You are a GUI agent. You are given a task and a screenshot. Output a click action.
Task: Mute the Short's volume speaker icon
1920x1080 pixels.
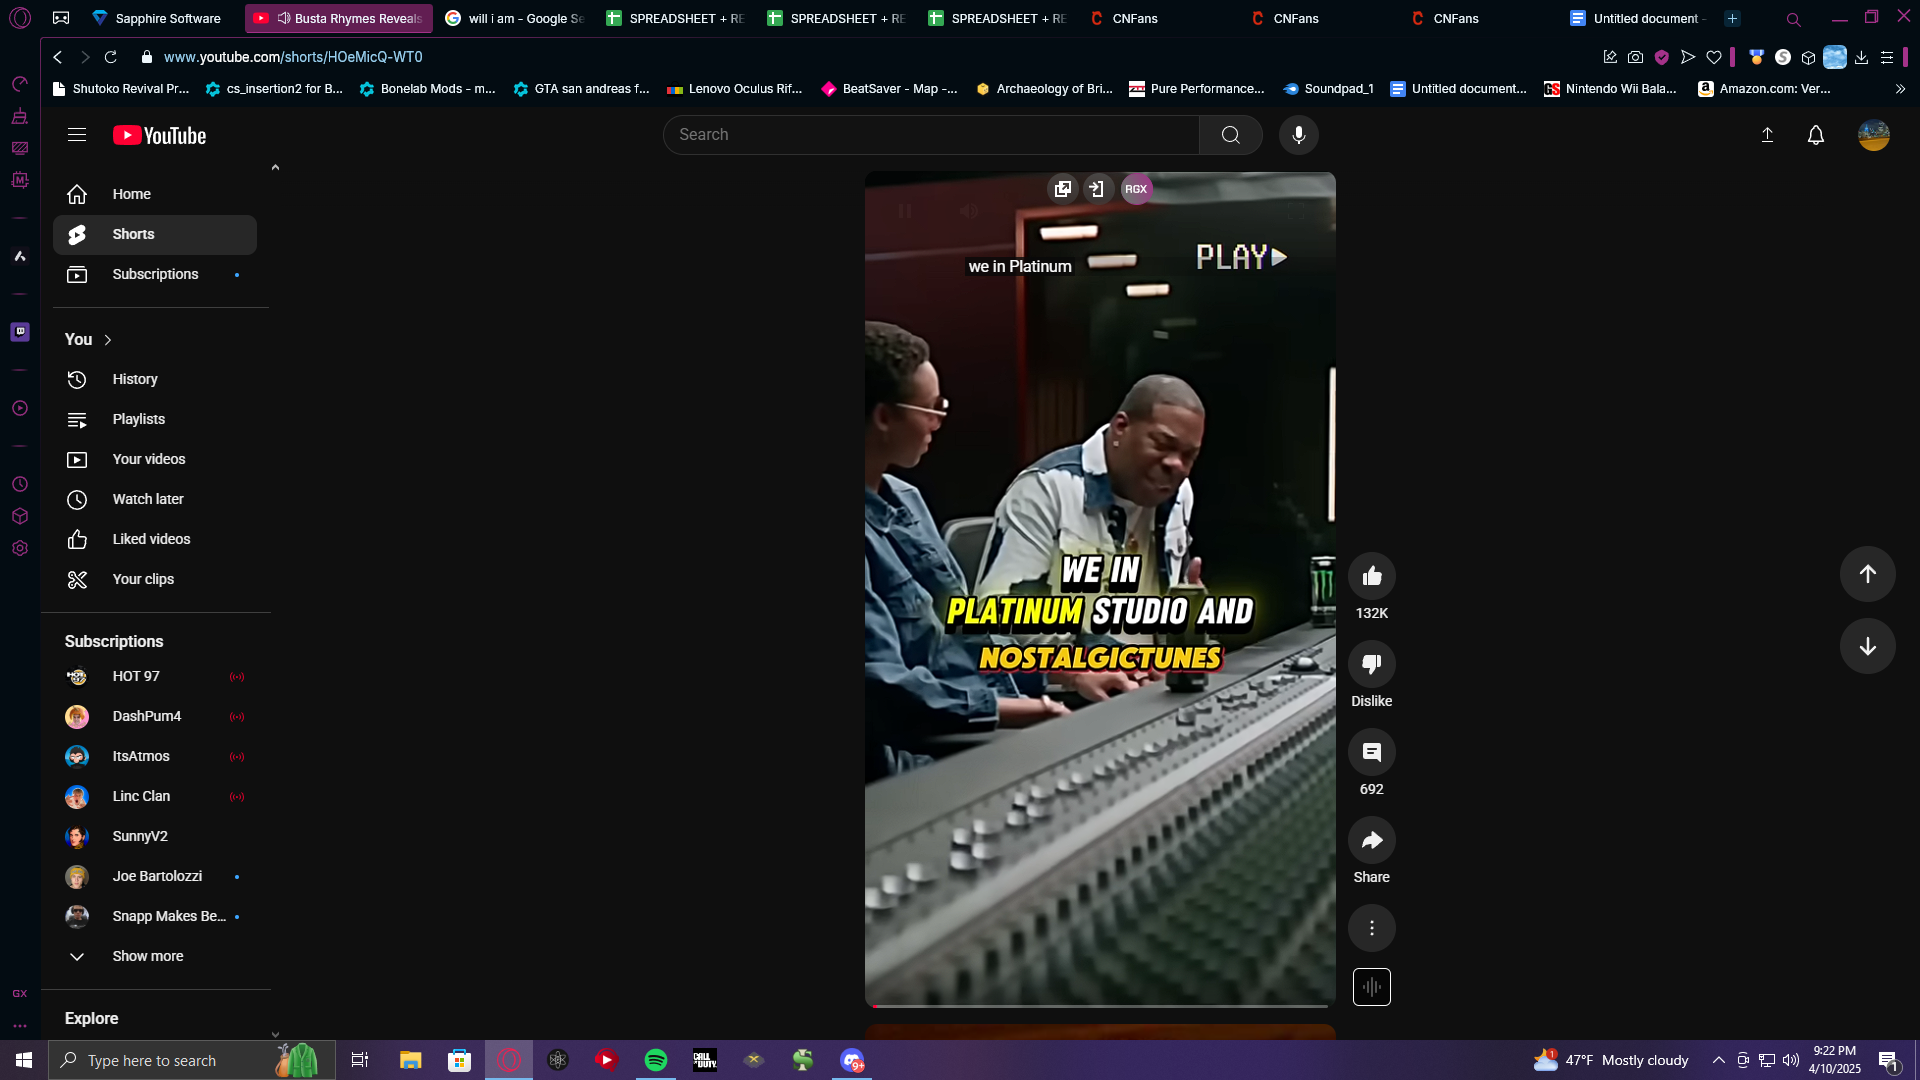pos(968,211)
